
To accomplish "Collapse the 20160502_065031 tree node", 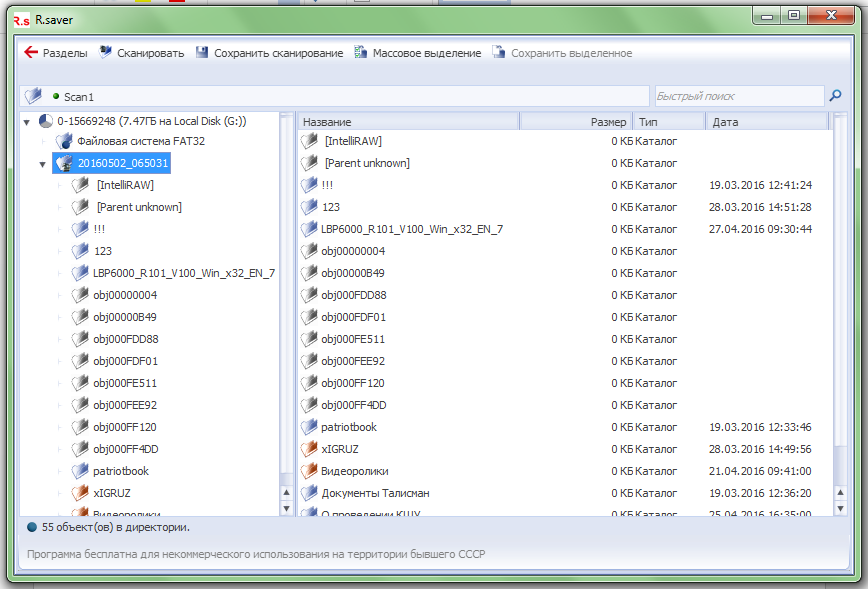I will click(43, 163).
